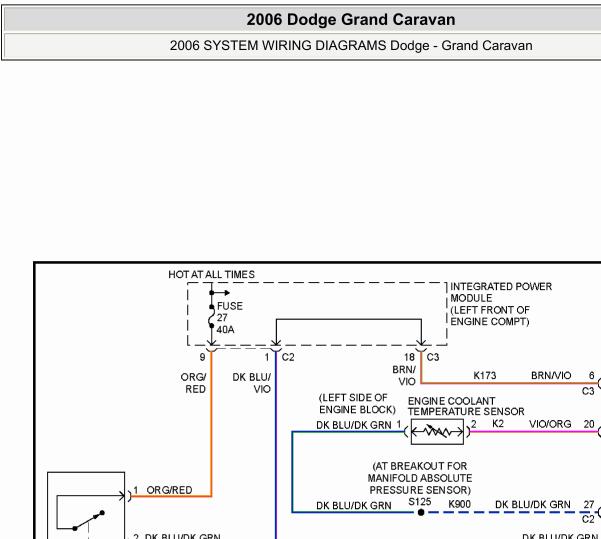
Task: Select the fuse symbol in the power module
Action: pyautogui.click(x=211, y=317)
